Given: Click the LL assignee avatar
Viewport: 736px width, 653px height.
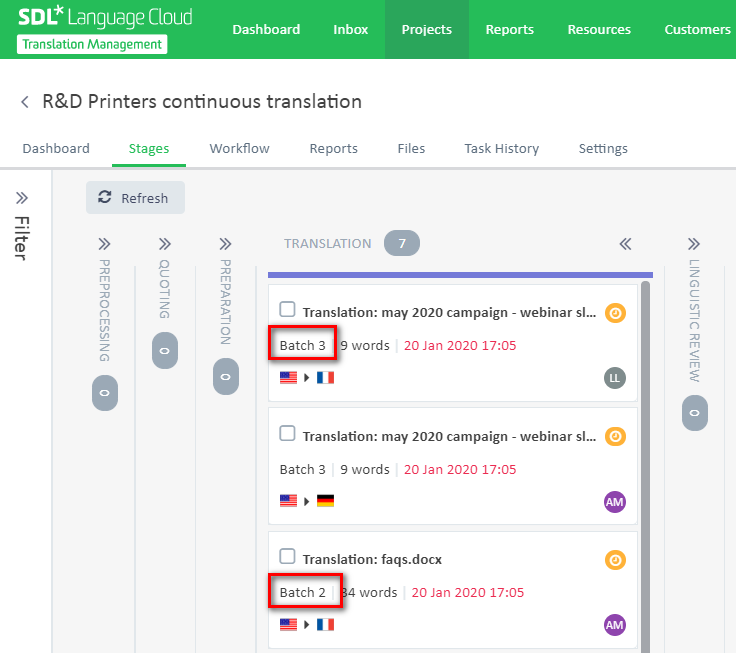Looking at the screenshot, I should point(614,378).
